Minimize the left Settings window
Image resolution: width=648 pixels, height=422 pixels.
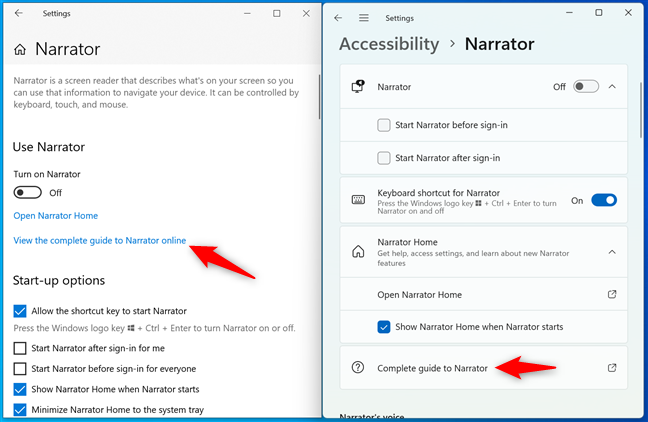247,13
